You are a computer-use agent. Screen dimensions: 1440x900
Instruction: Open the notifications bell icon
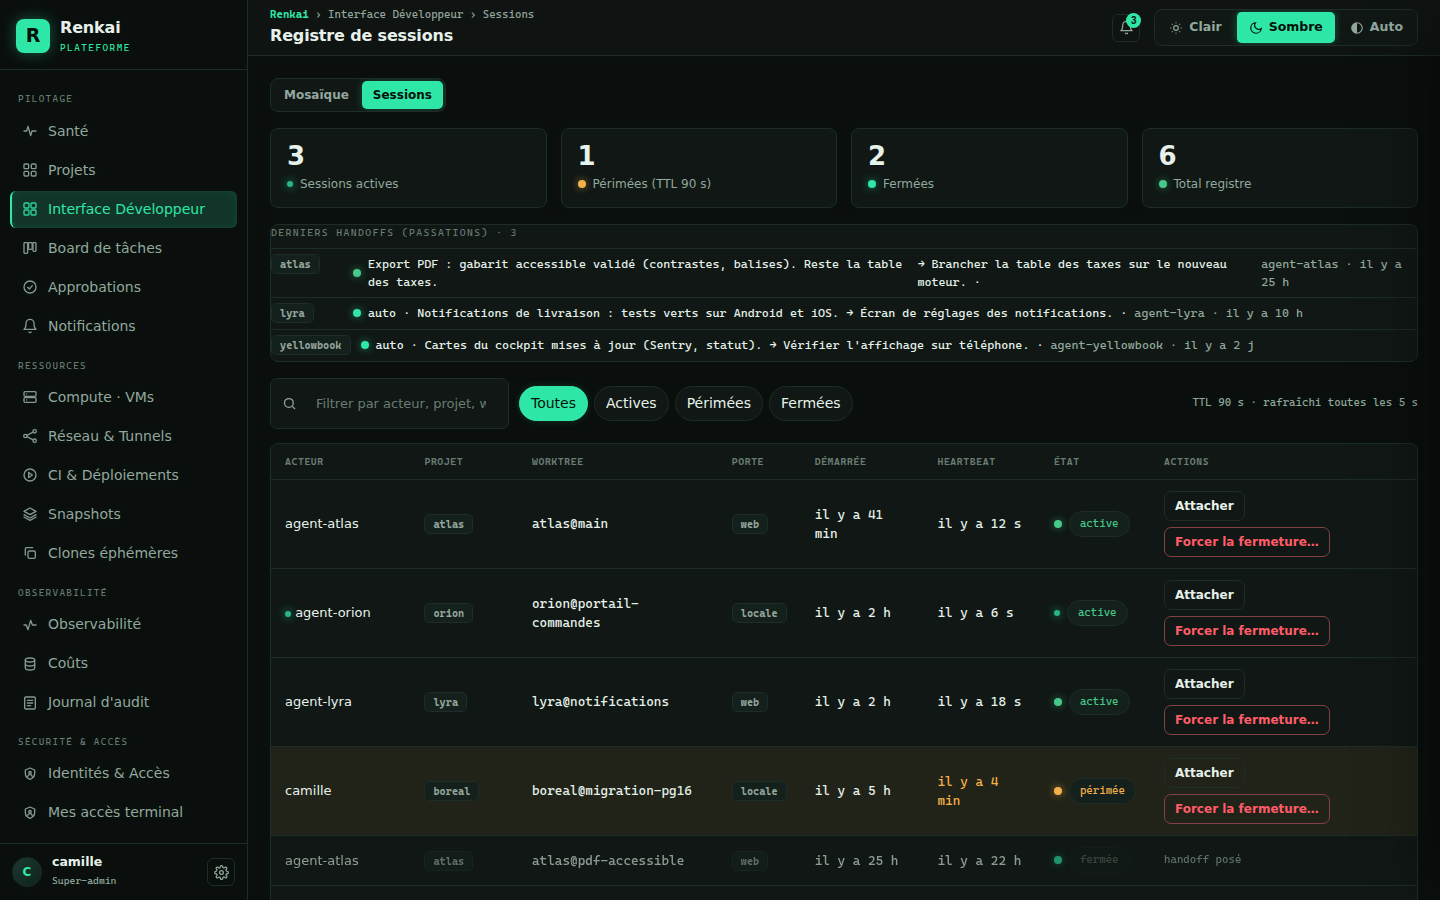pyautogui.click(x=1126, y=28)
